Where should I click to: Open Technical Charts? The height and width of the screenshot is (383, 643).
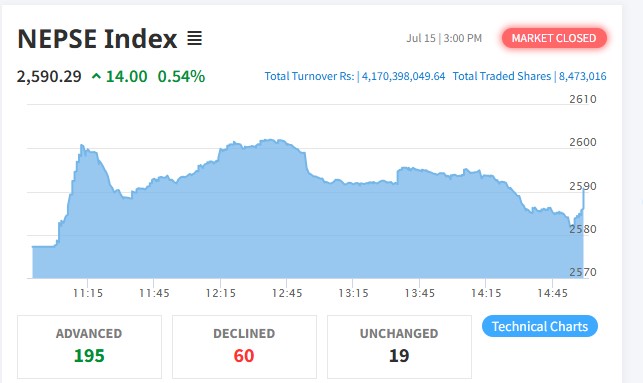pyautogui.click(x=540, y=326)
